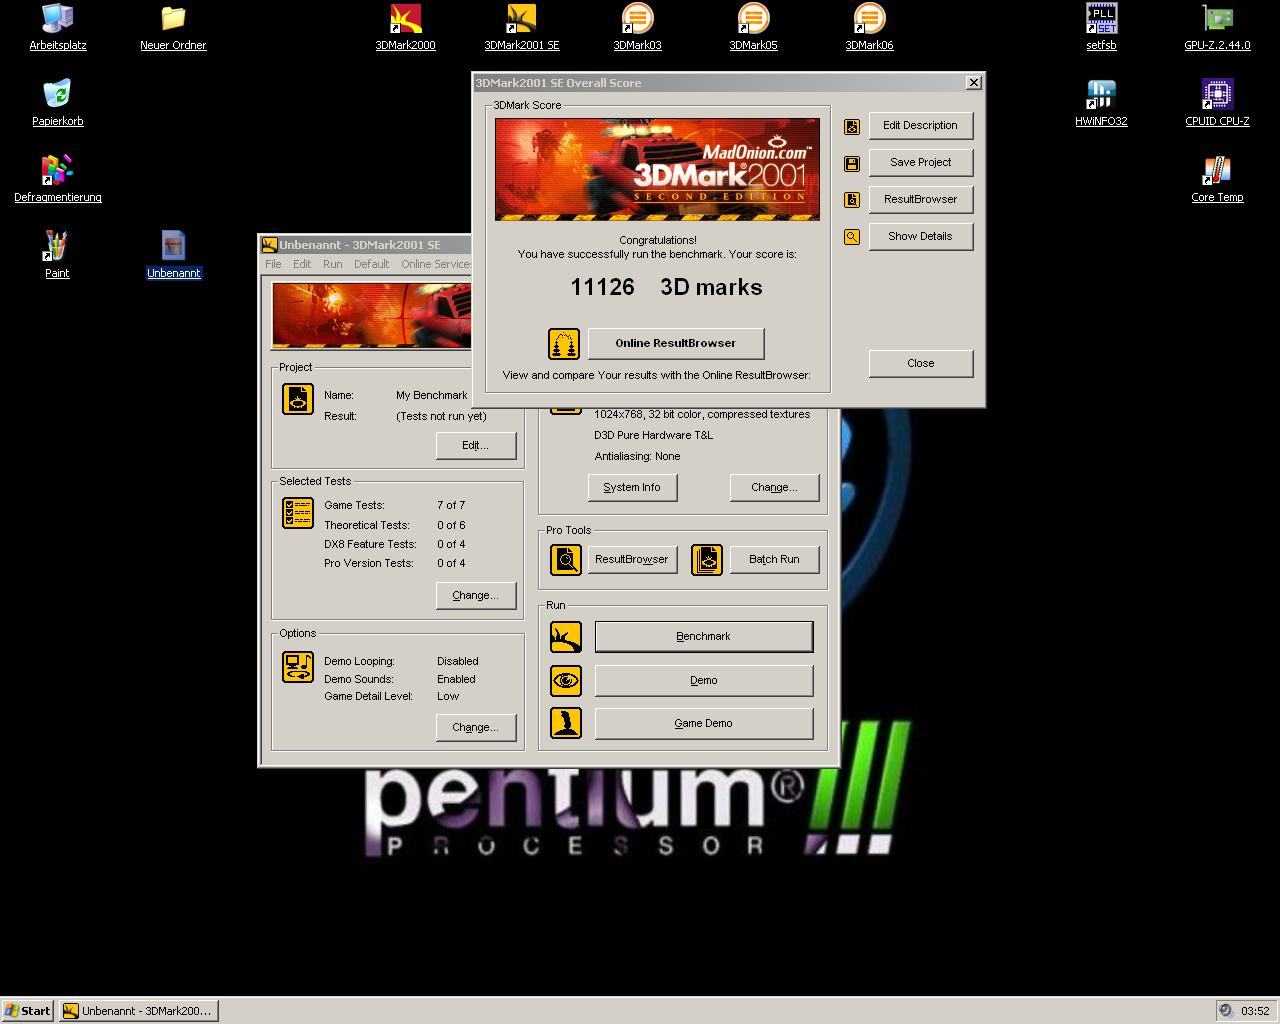
Task: Click the Demo eye icon
Action: pos(566,681)
